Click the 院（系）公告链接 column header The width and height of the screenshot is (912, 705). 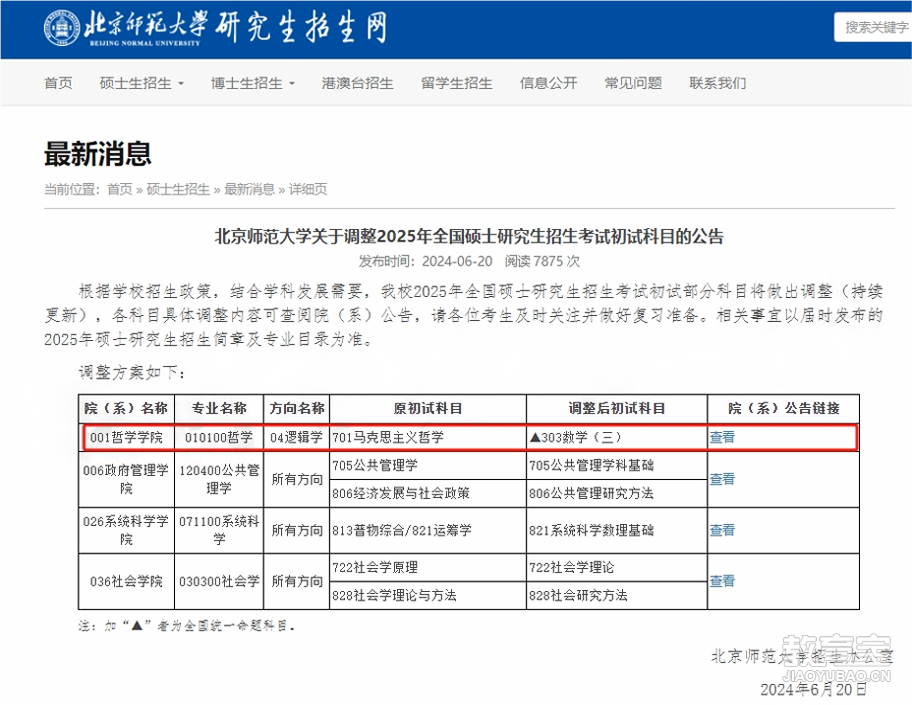pyautogui.click(x=783, y=408)
